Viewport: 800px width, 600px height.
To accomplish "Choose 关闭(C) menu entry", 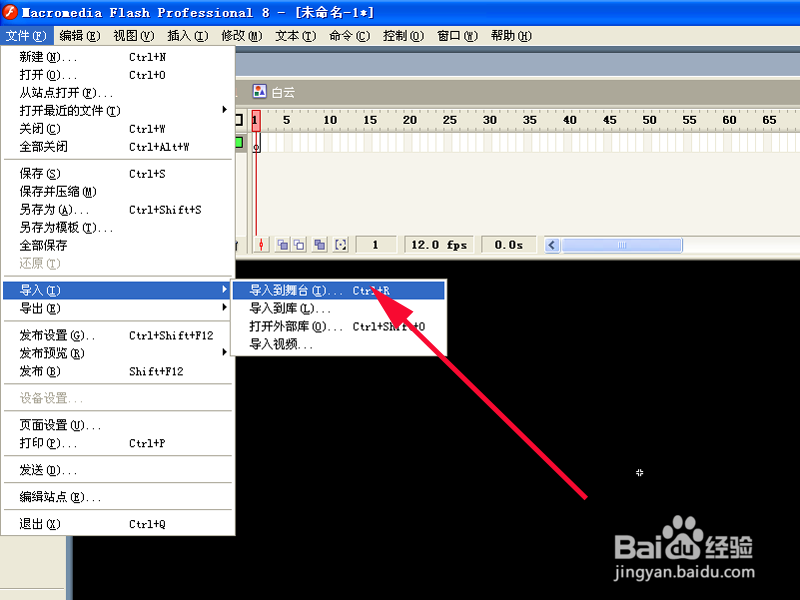I will 117,129.
